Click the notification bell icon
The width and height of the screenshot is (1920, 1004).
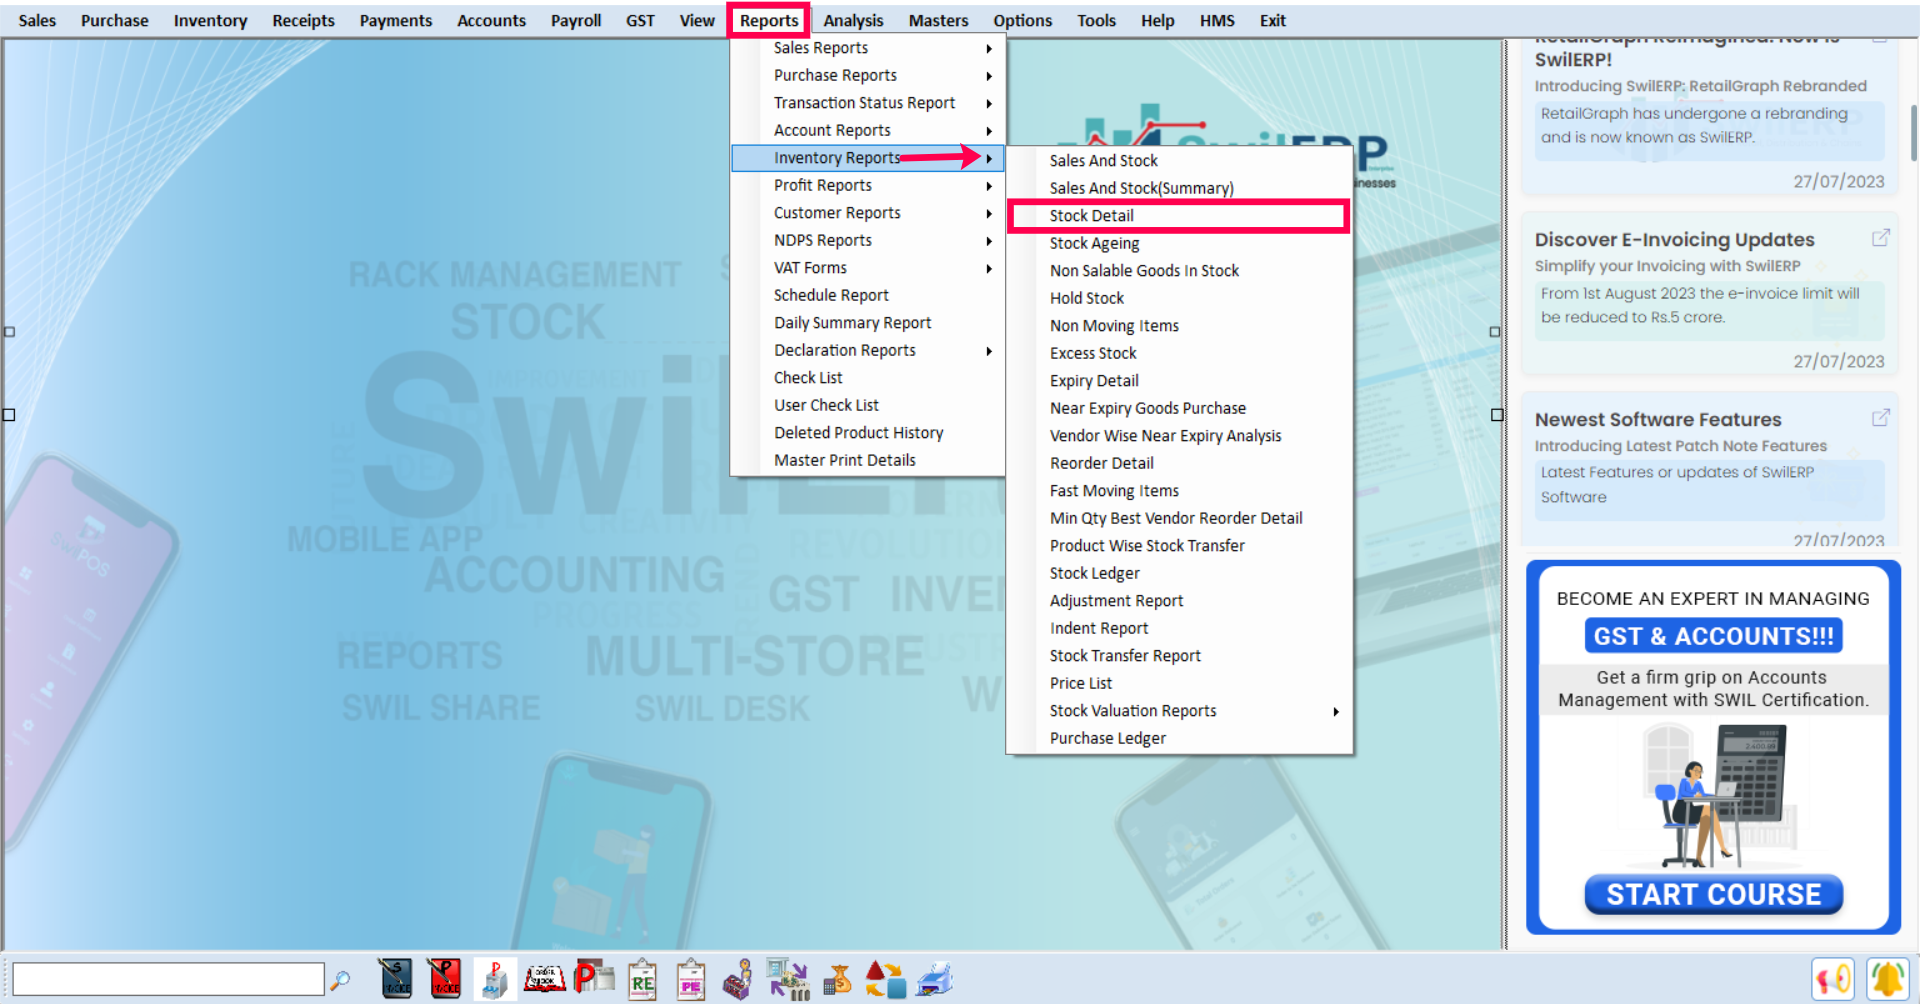pyautogui.click(x=1887, y=979)
